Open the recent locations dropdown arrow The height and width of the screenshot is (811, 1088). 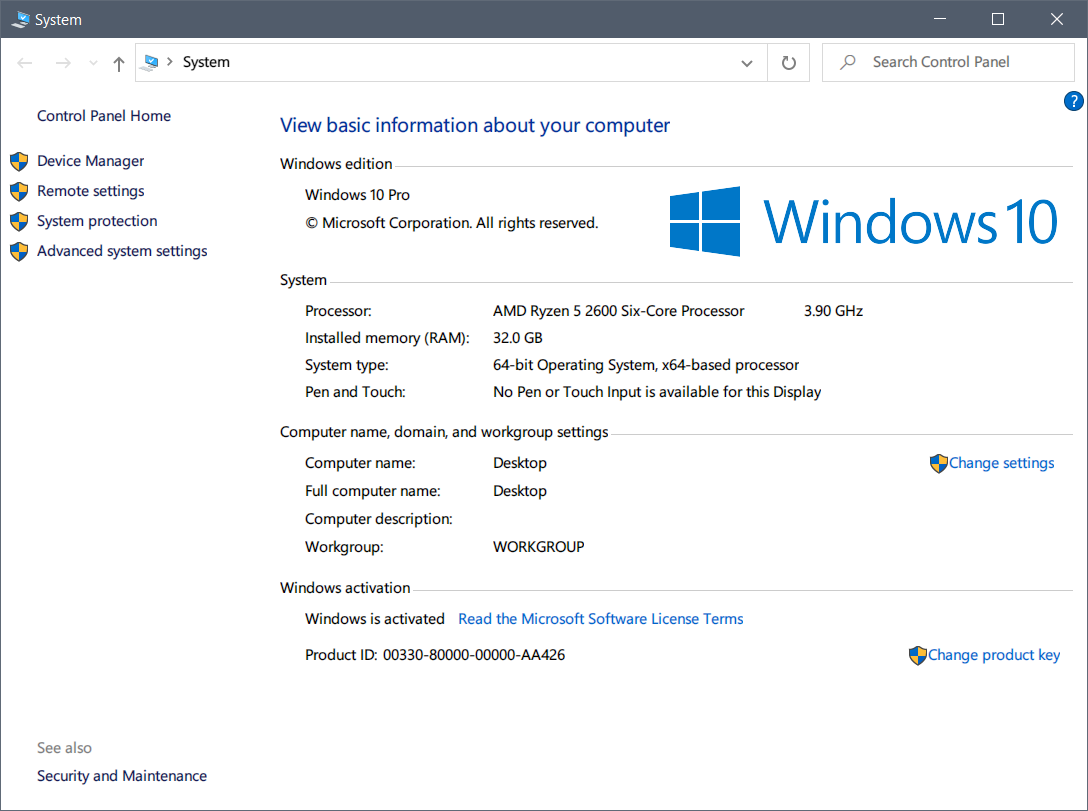coord(93,63)
